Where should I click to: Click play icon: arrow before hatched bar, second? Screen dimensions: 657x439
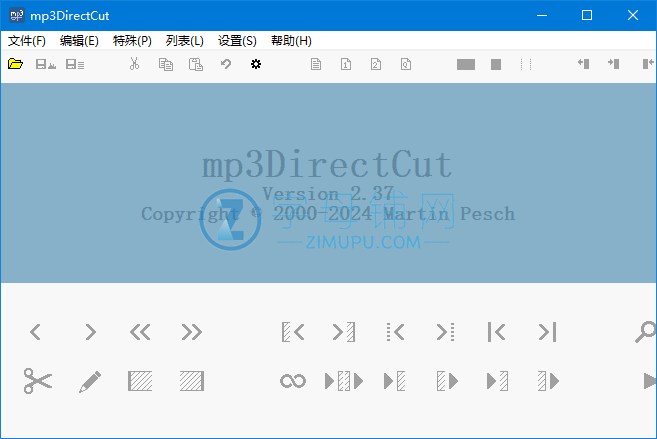click(x=497, y=381)
